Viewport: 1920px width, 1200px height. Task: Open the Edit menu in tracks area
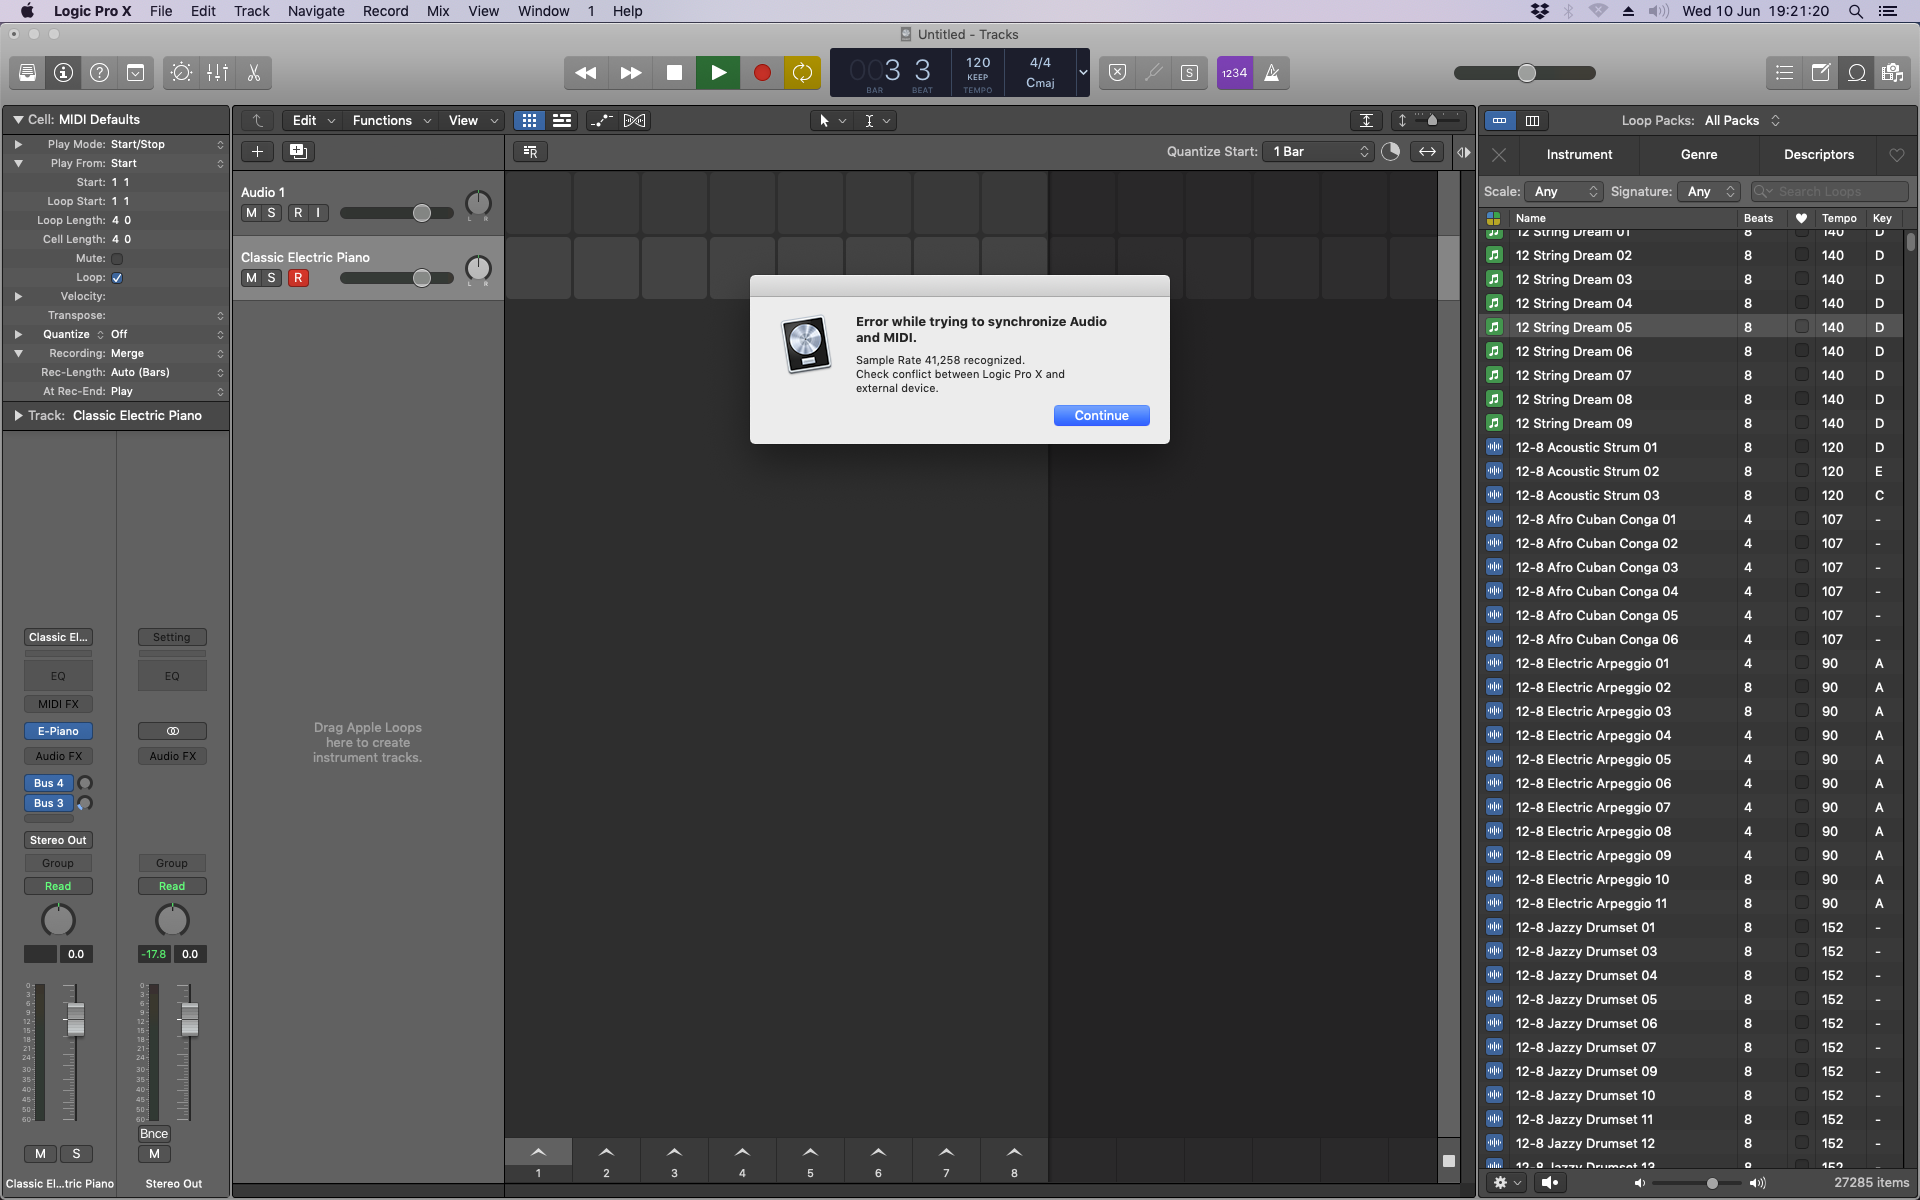point(313,121)
